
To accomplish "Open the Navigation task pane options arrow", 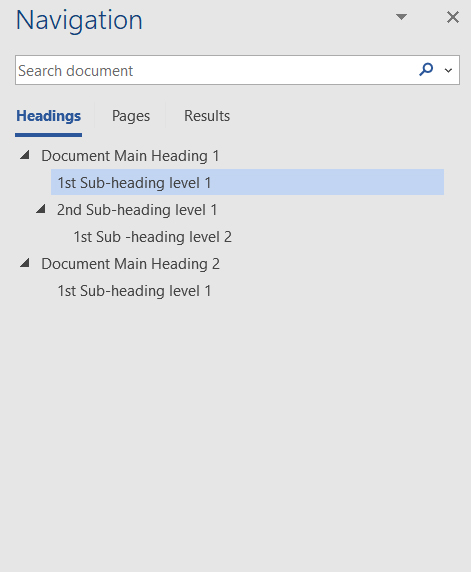I will [401, 17].
